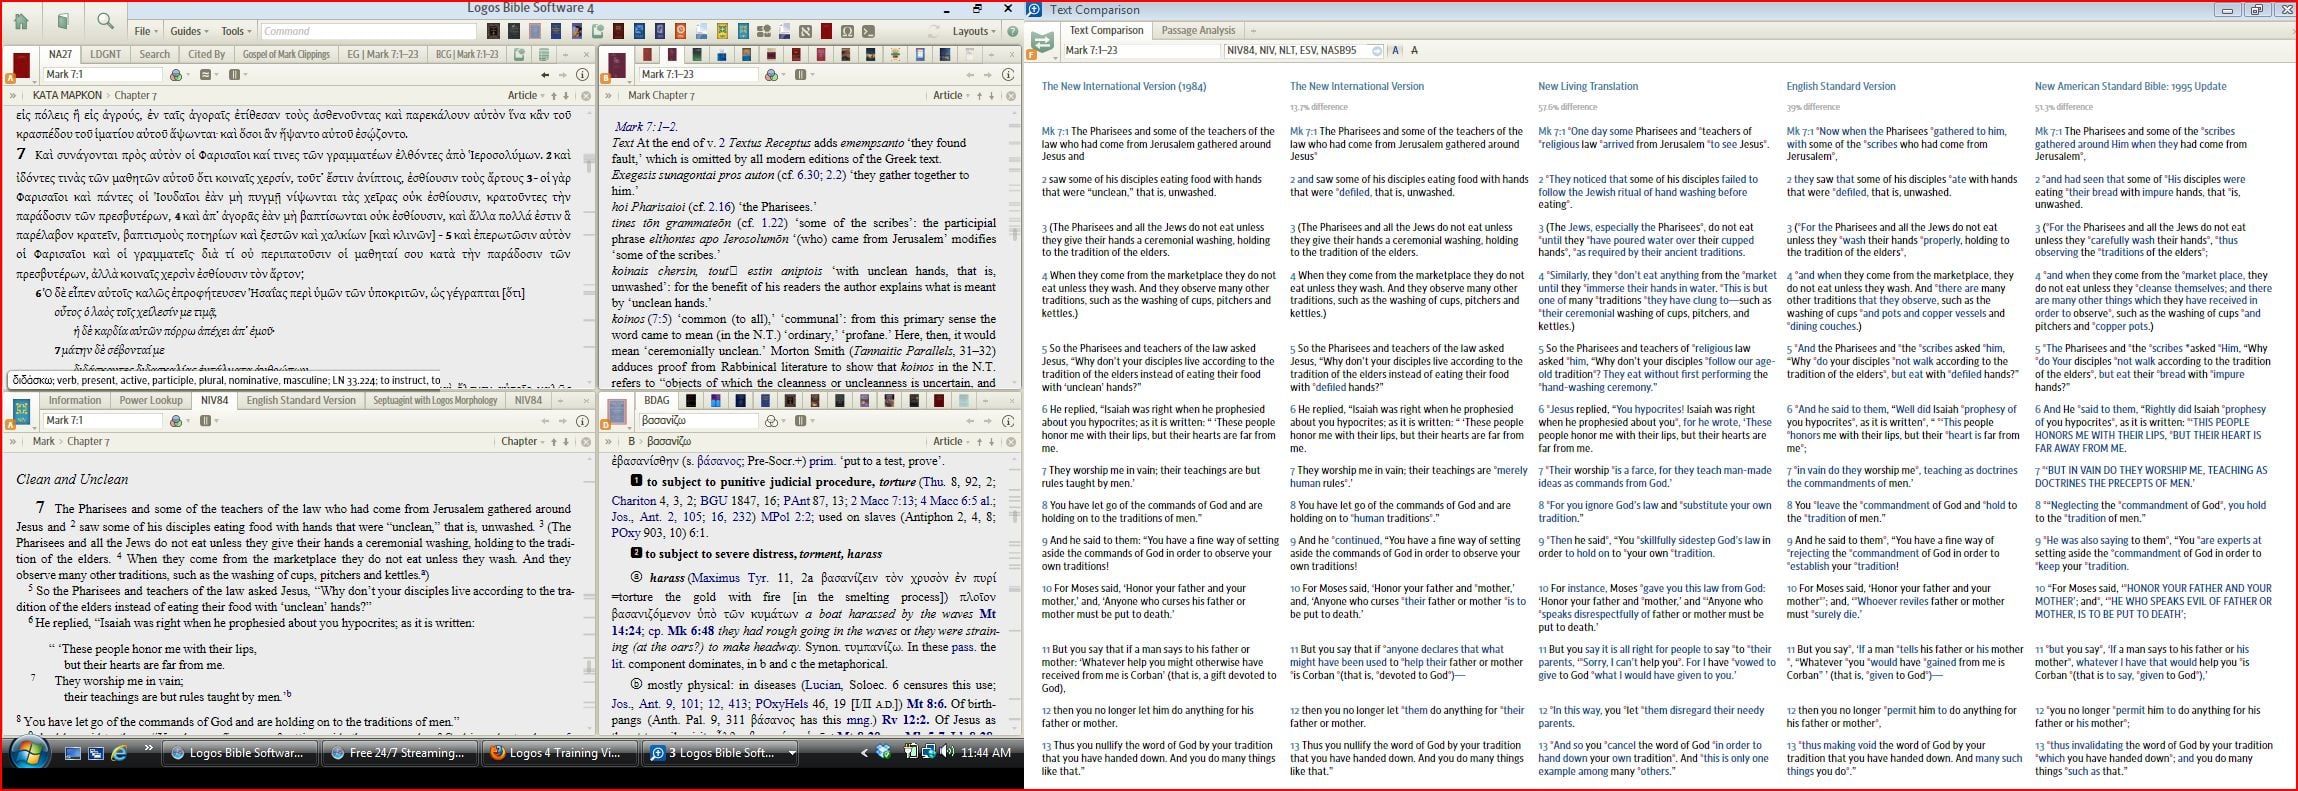2298x791 pixels.
Task: Click the Command input box
Action: (368, 31)
